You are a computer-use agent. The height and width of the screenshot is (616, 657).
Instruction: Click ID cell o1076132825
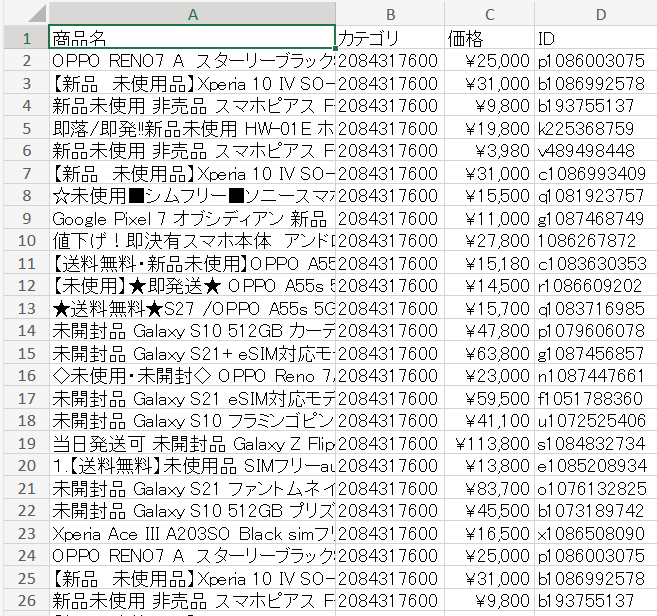[x=596, y=488]
